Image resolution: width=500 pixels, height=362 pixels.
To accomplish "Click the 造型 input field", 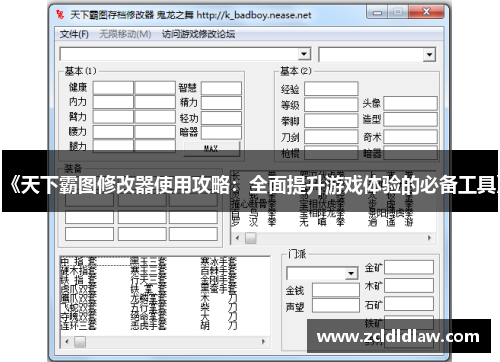I will tap(410, 119).
